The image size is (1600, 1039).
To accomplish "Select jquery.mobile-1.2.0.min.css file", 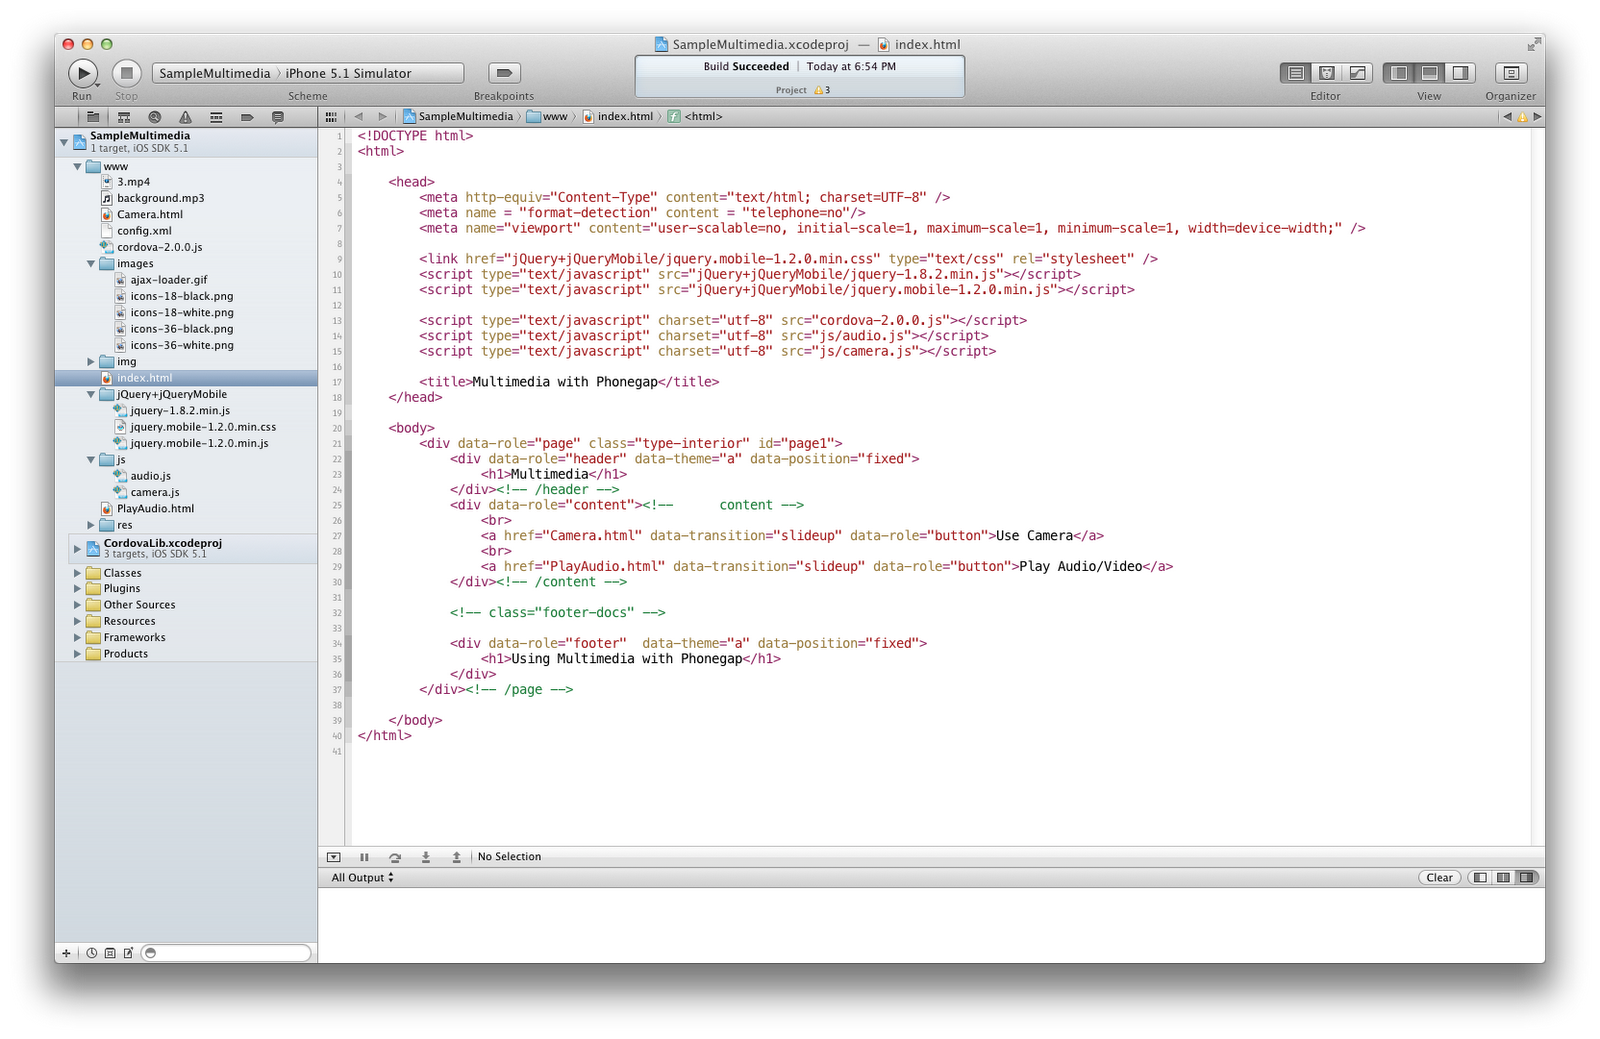I will pos(203,427).
